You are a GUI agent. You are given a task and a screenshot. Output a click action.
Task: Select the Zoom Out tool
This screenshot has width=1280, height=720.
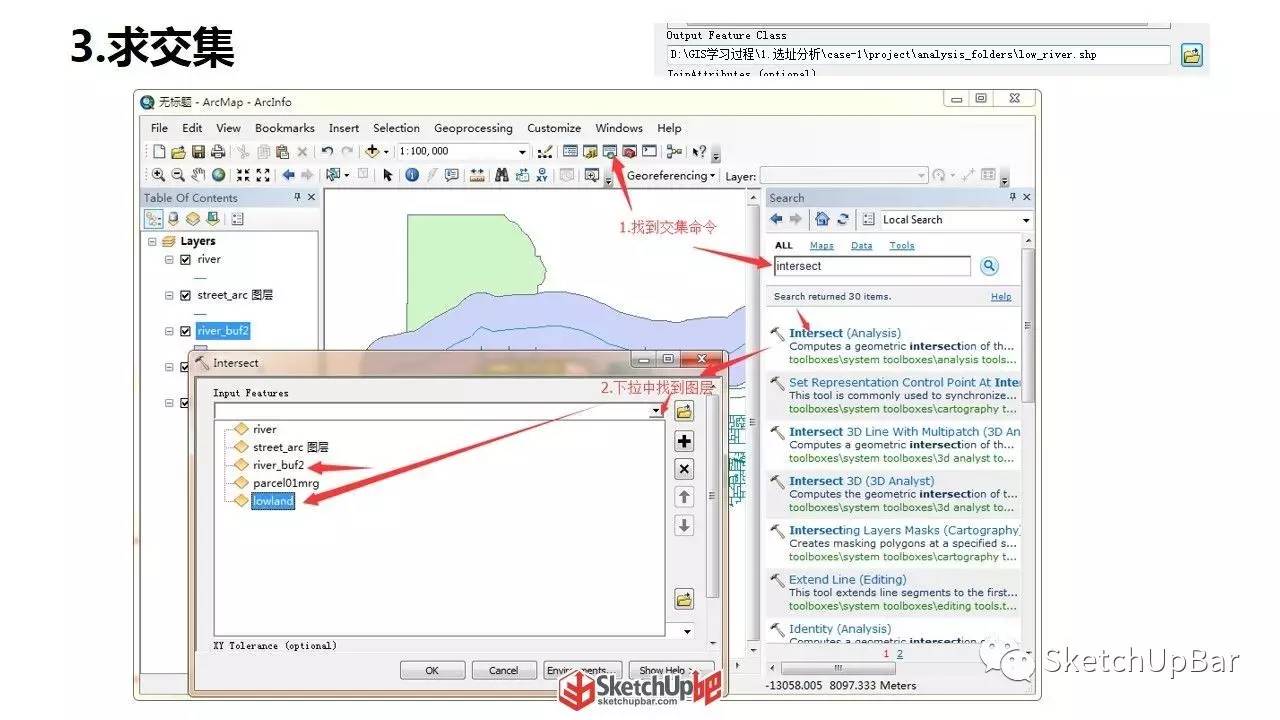coord(178,175)
